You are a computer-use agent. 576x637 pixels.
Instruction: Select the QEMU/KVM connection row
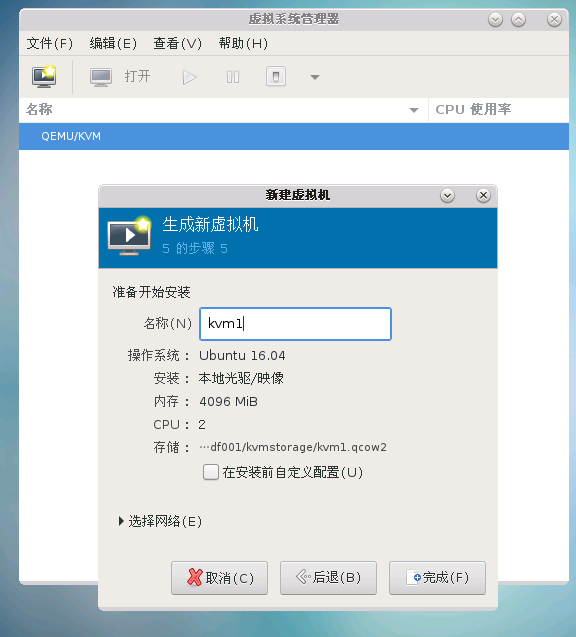point(294,136)
